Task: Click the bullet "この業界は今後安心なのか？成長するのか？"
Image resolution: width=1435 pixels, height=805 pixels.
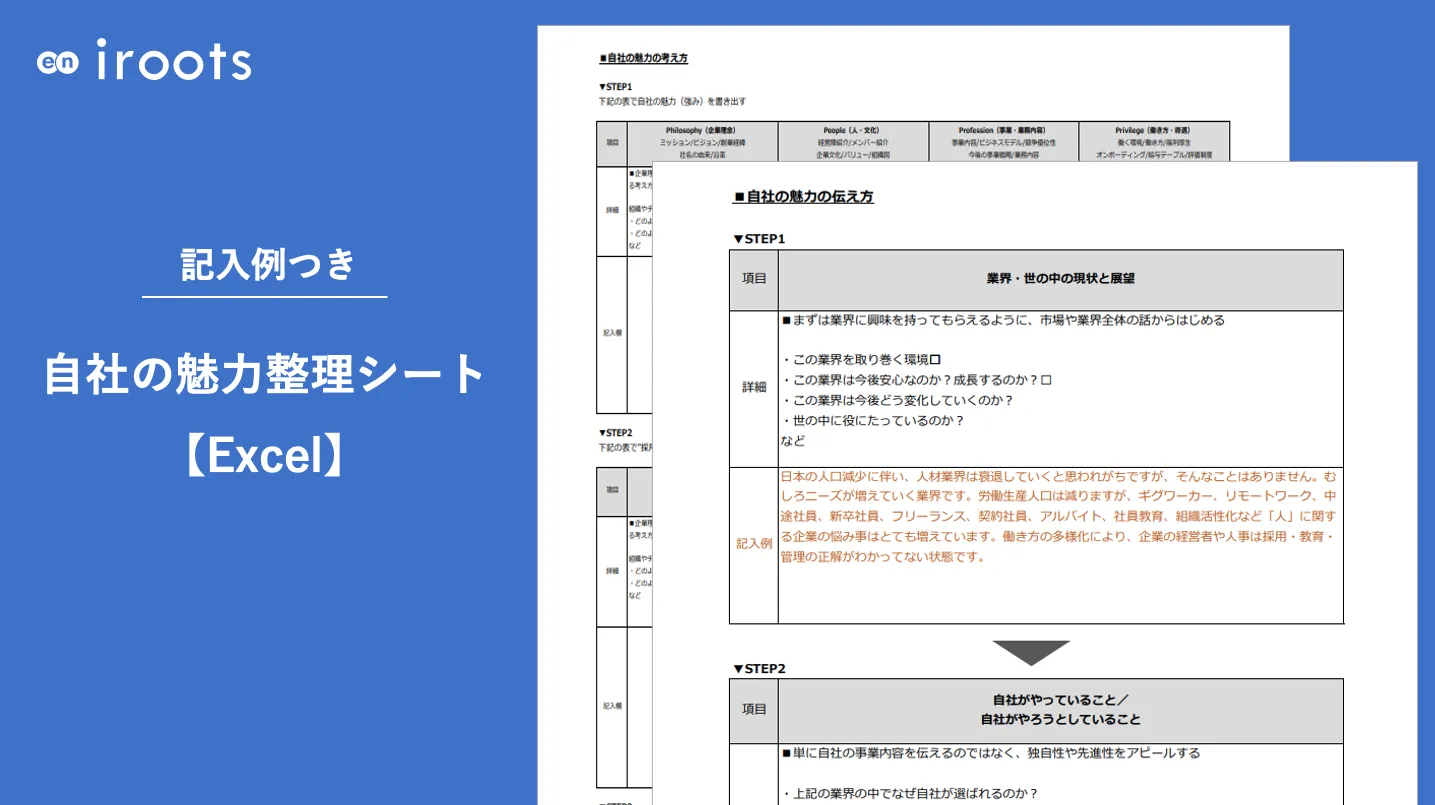Action: (x=916, y=380)
